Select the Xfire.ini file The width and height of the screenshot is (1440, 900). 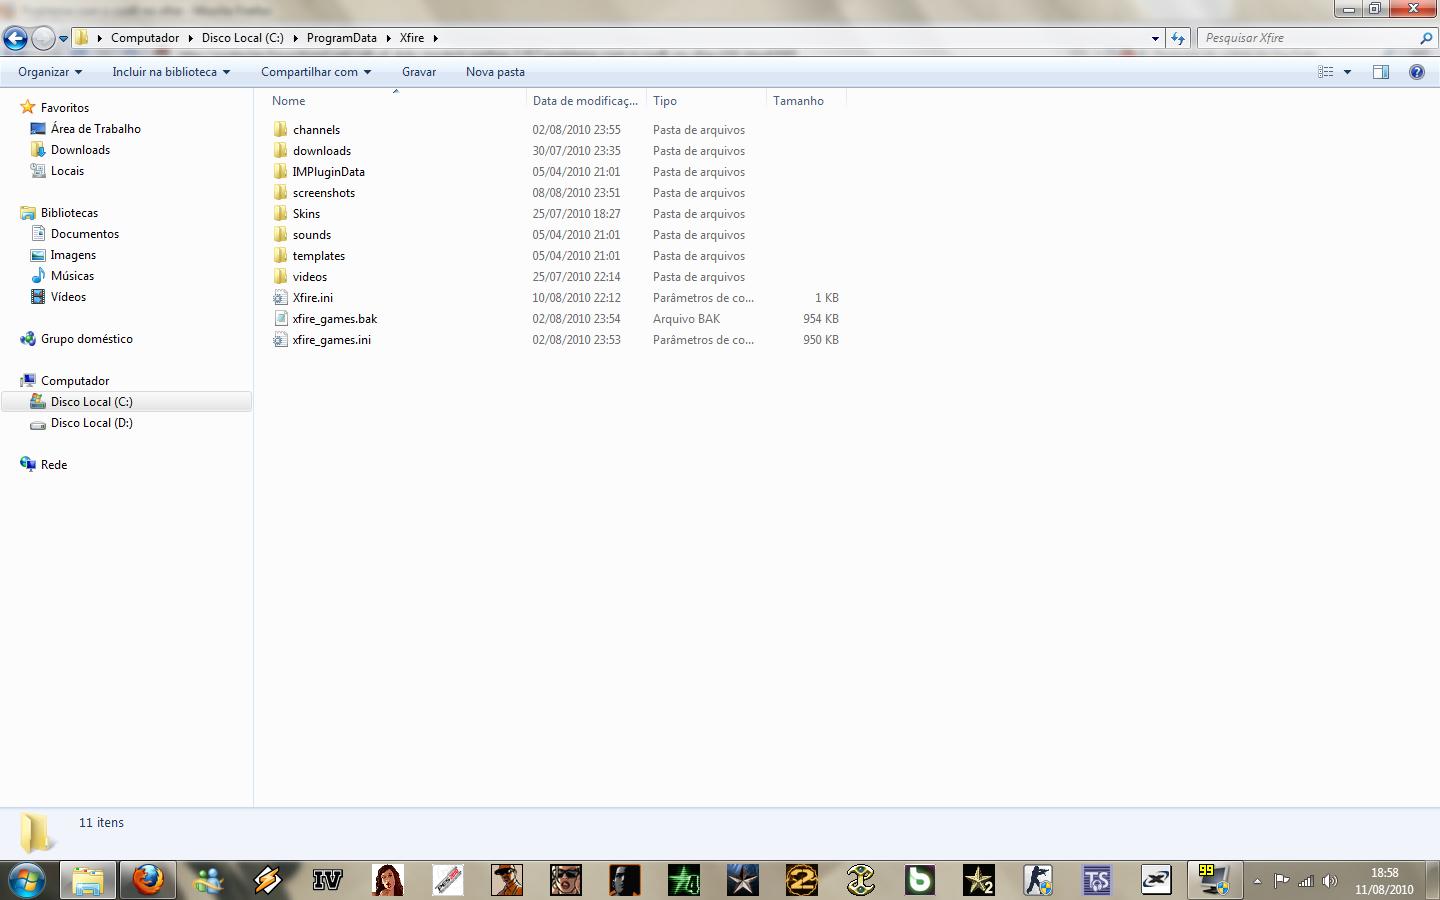point(312,298)
